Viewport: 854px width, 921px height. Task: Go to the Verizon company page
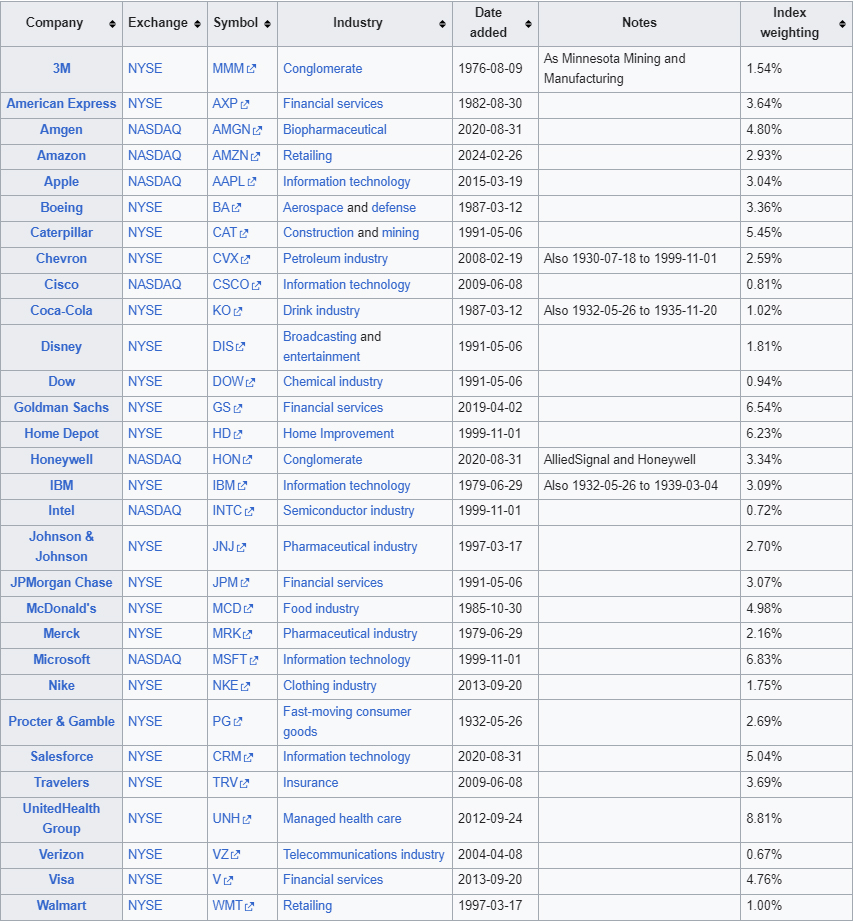tap(62, 855)
